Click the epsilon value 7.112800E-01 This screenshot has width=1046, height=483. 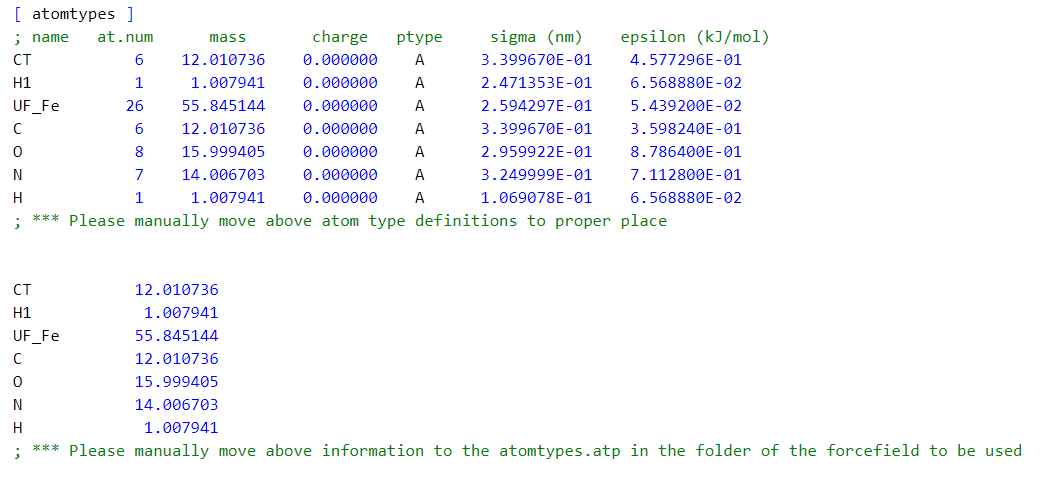686,175
